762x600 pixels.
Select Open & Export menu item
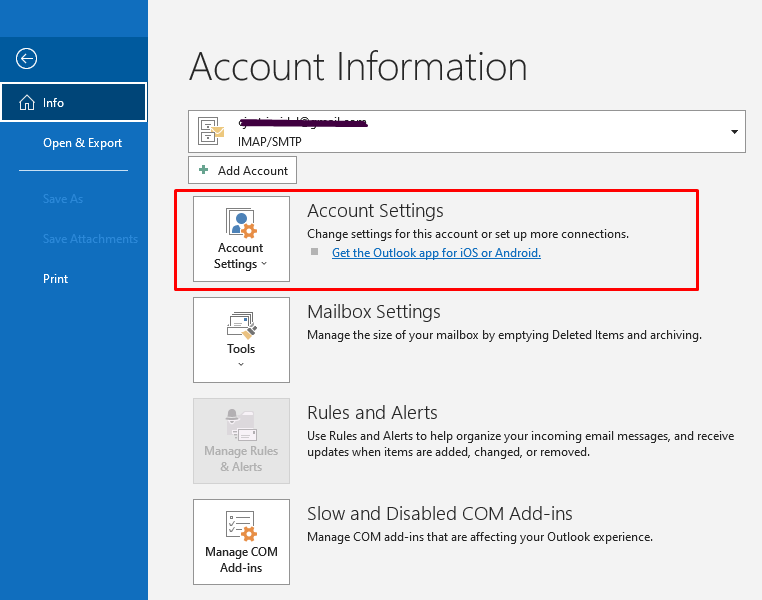coord(82,143)
